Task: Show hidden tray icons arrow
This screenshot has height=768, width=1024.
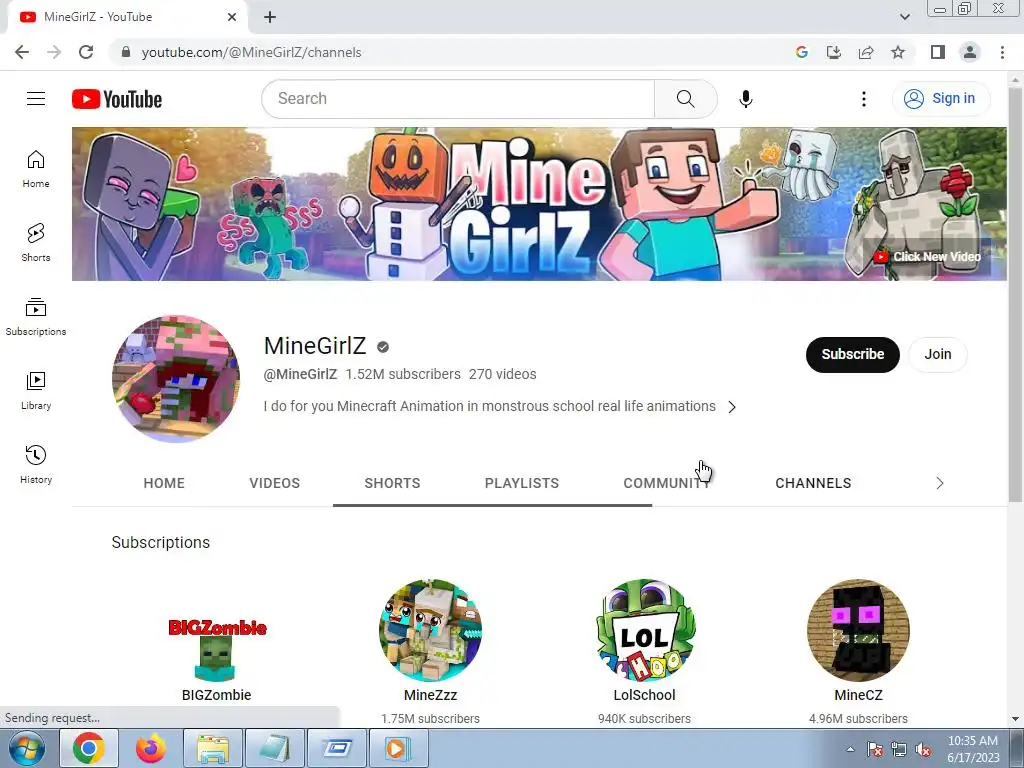Action: click(x=850, y=750)
